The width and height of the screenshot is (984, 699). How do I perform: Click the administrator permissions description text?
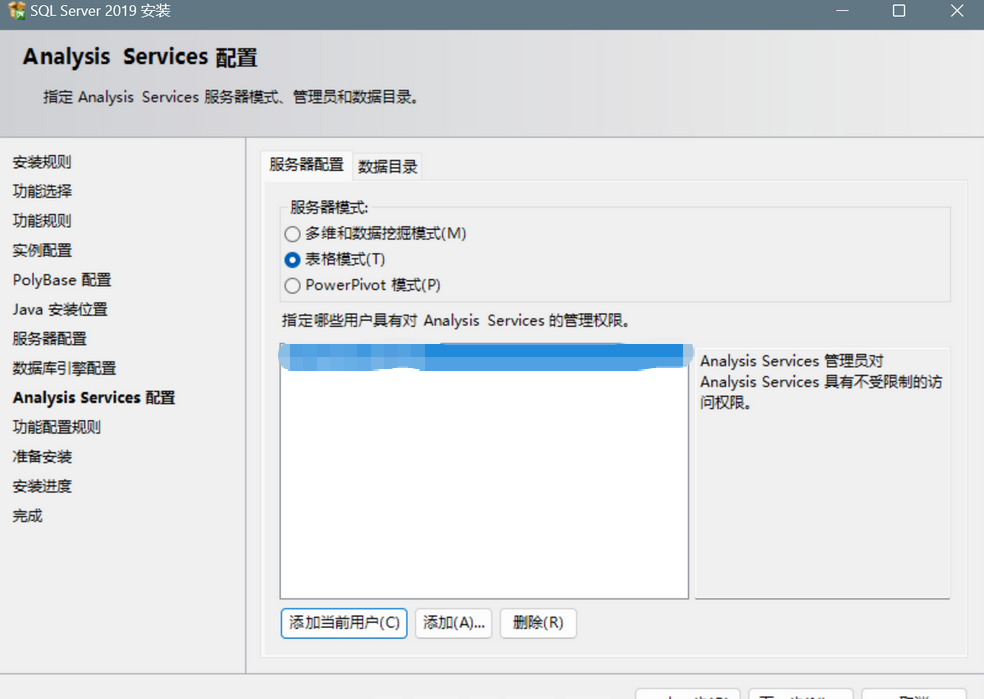point(821,382)
